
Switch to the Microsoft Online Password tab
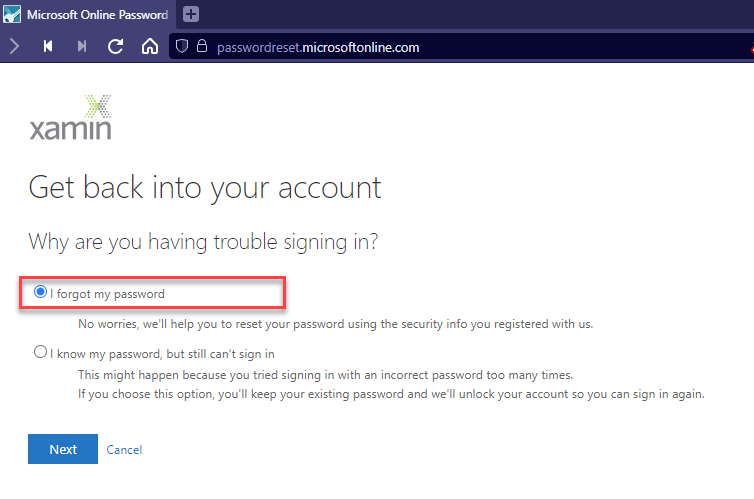click(87, 14)
